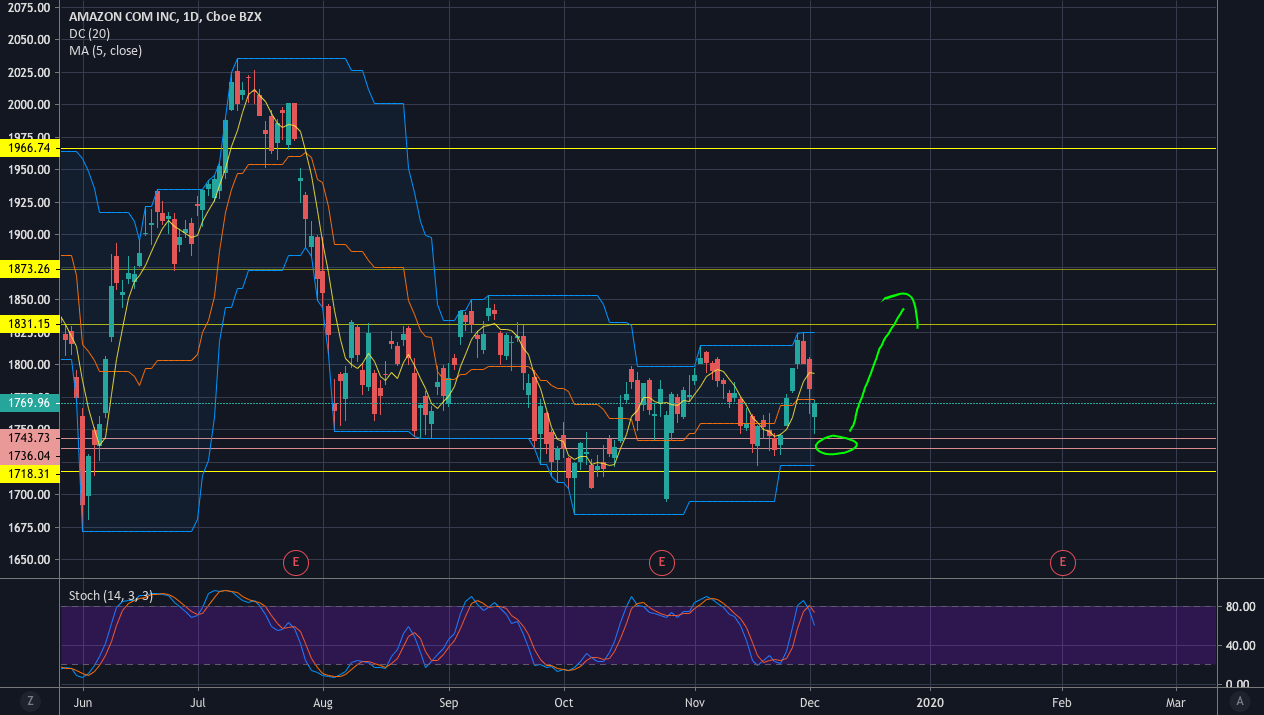Screen dimensions: 1264x715
Task: Click the Z timezone button in the bottom-left corner
Action: click(x=30, y=703)
